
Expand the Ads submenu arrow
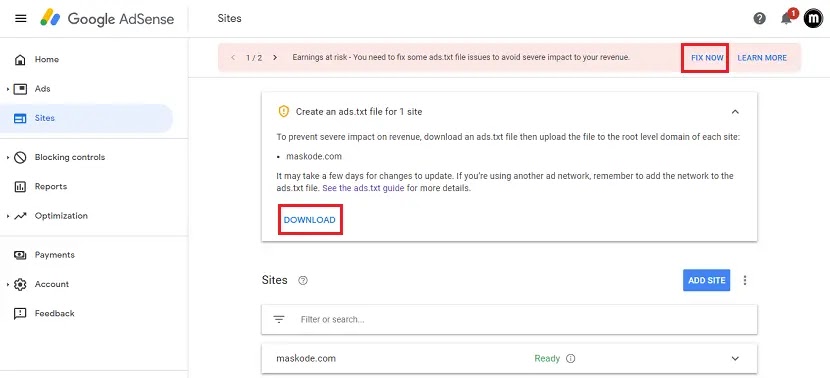click(x=7, y=89)
